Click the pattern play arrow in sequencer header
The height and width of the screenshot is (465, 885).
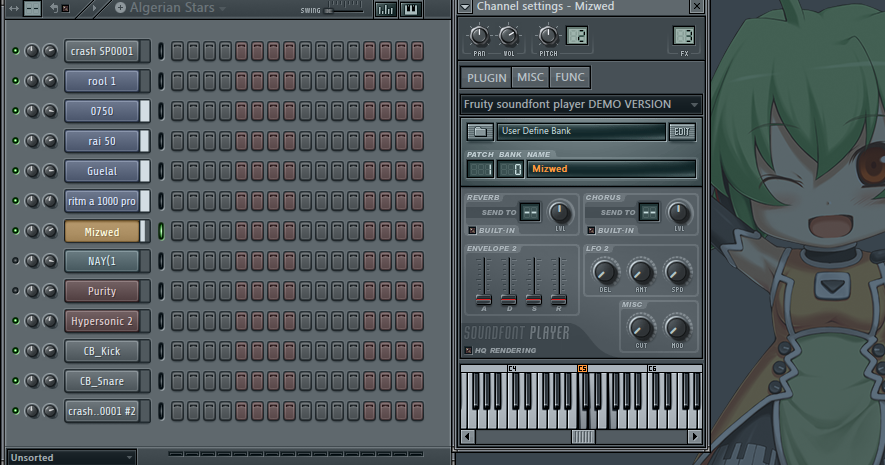(x=94, y=8)
